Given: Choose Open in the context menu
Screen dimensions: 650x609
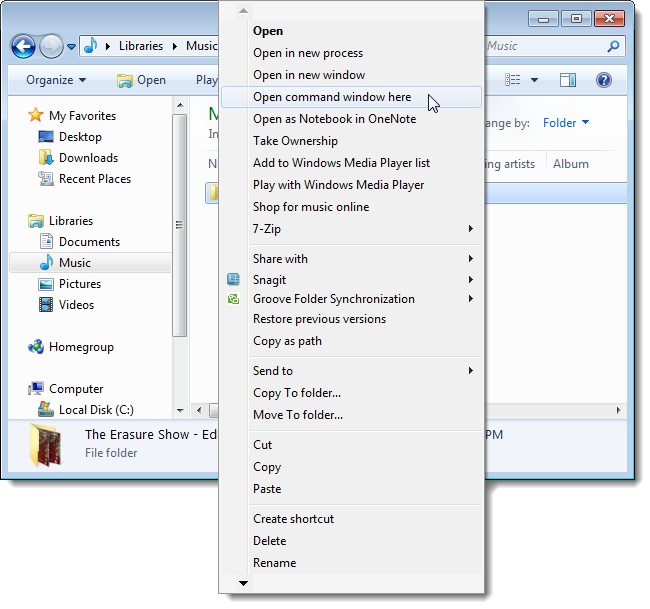Looking at the screenshot, I should [x=352, y=31].
